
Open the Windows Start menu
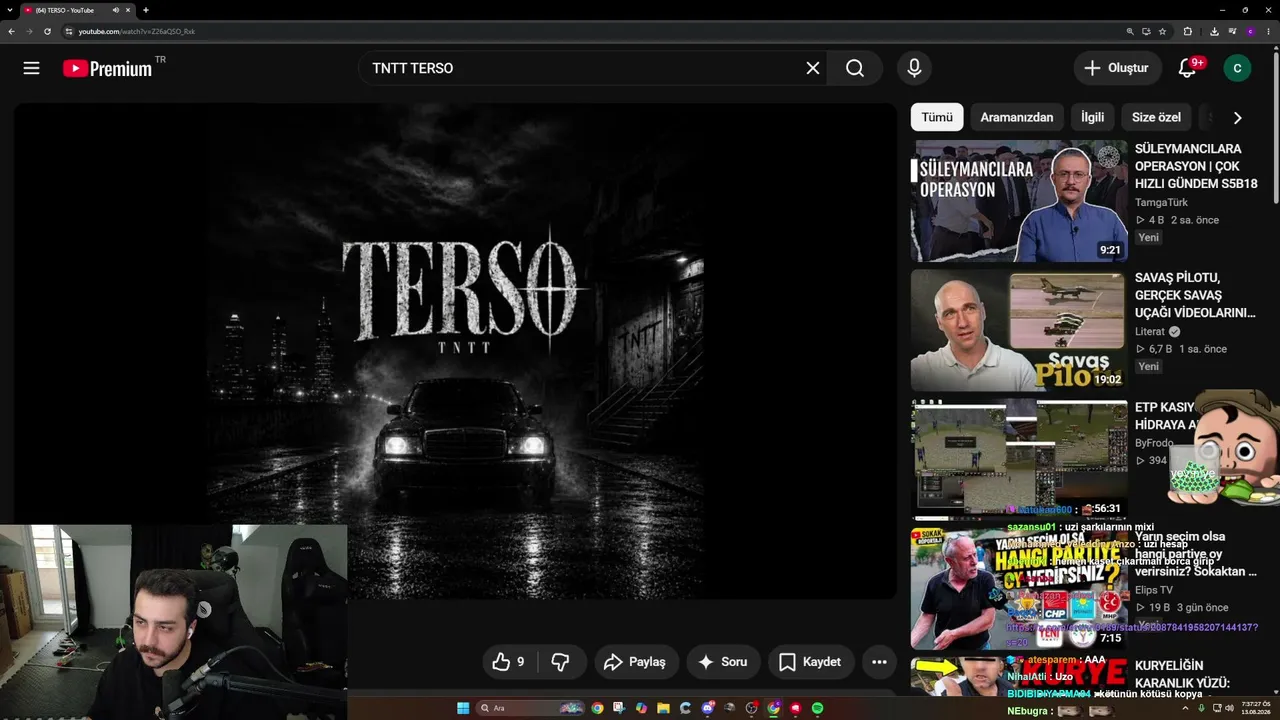(463, 708)
